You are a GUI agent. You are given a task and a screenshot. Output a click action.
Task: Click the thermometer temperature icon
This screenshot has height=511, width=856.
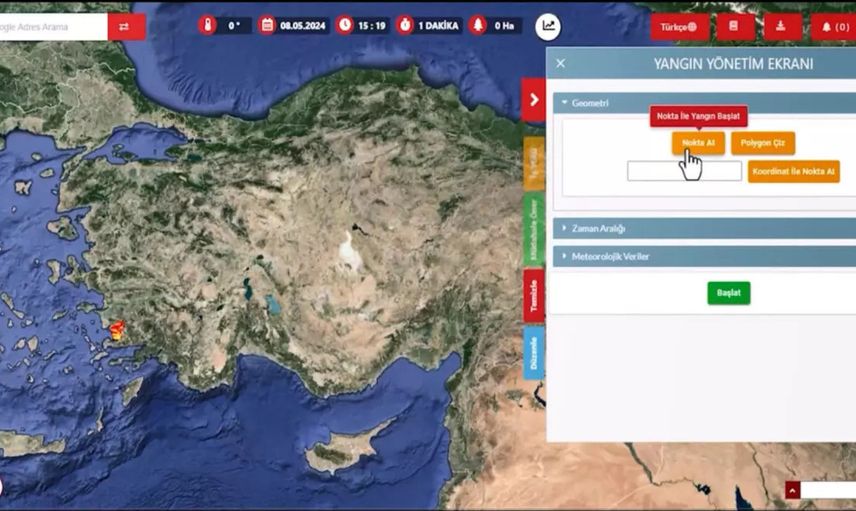point(207,25)
